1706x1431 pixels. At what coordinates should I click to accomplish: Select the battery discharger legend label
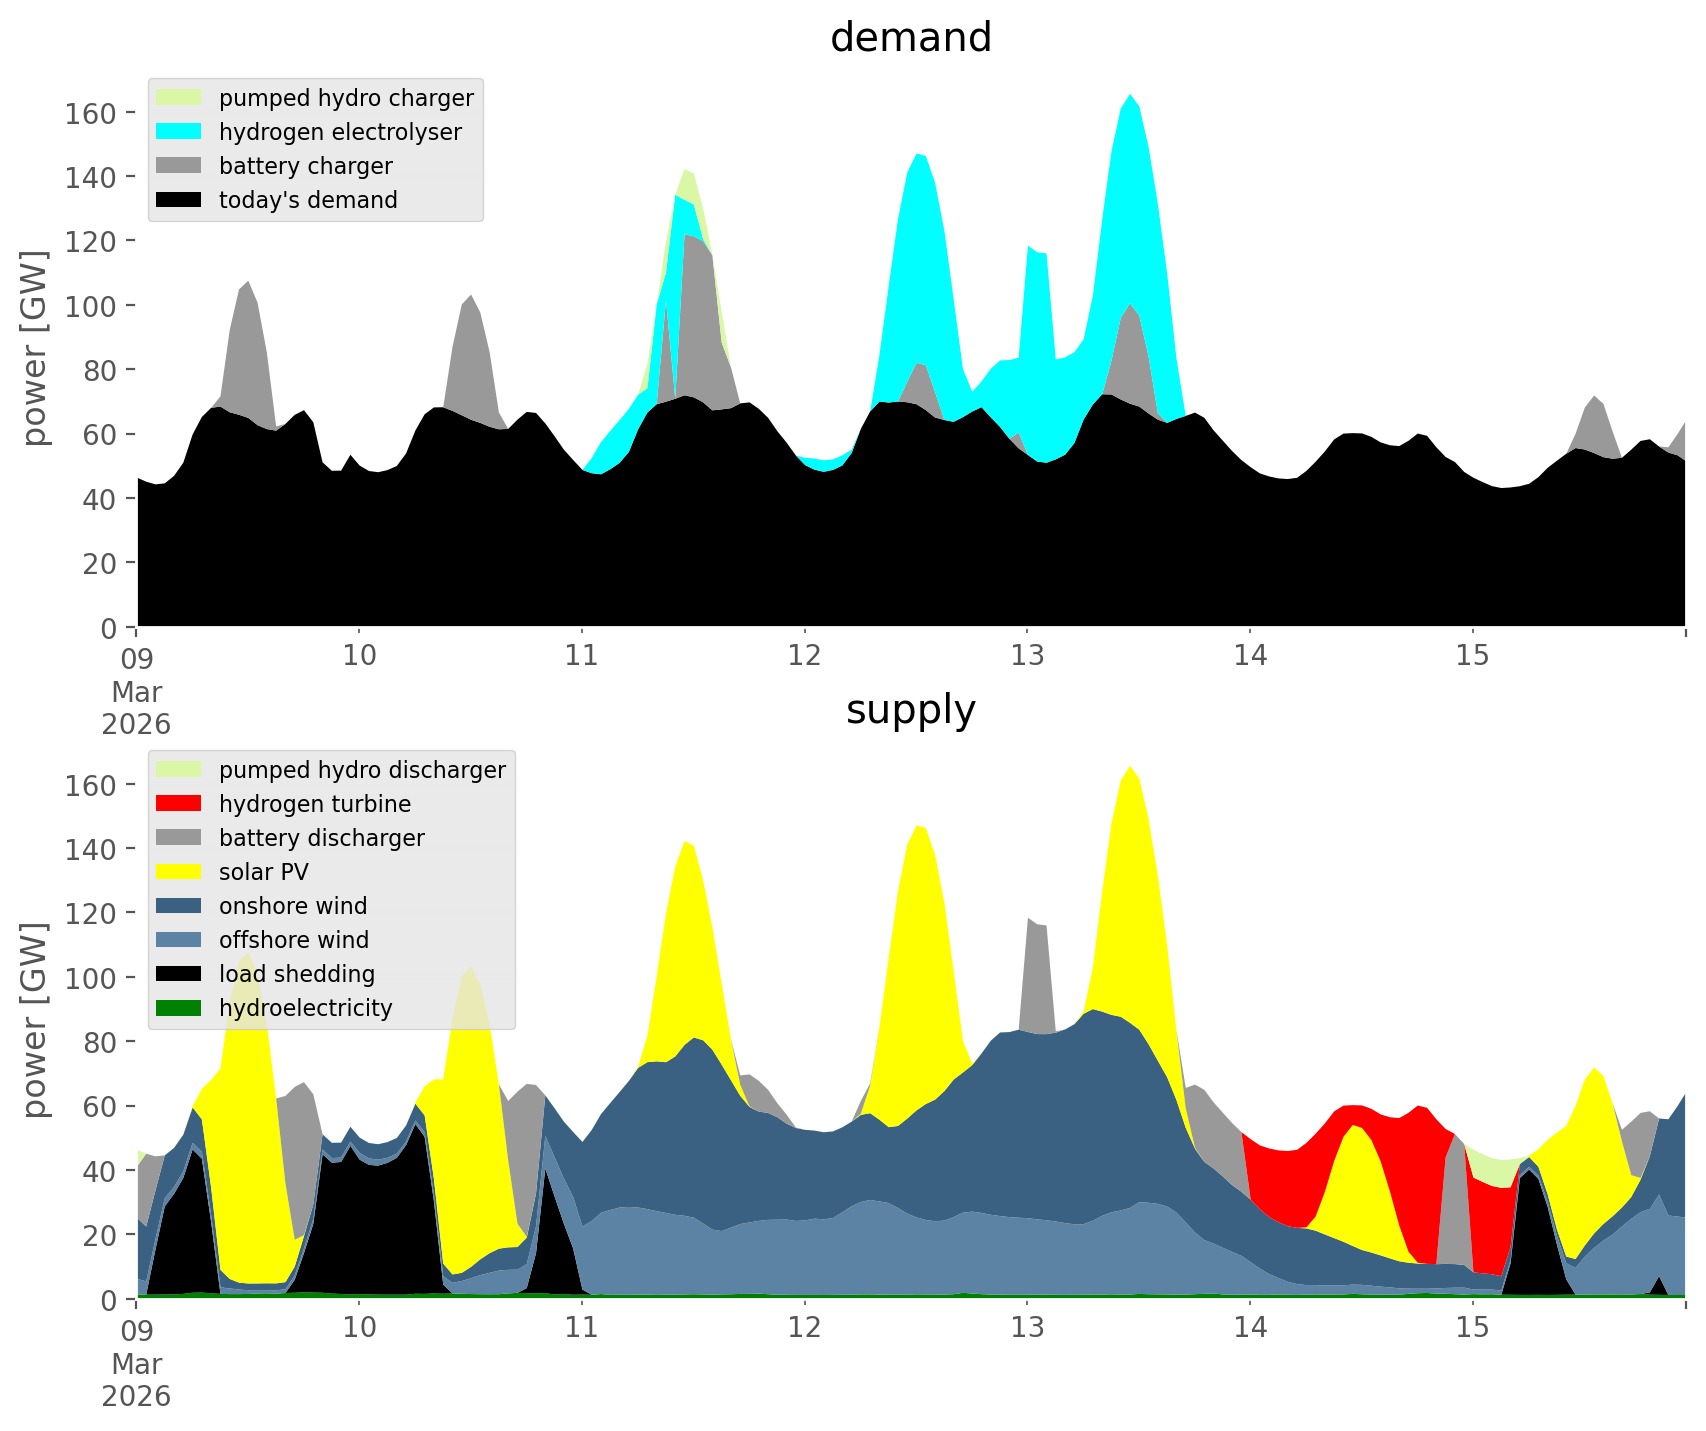pyautogui.click(x=321, y=838)
